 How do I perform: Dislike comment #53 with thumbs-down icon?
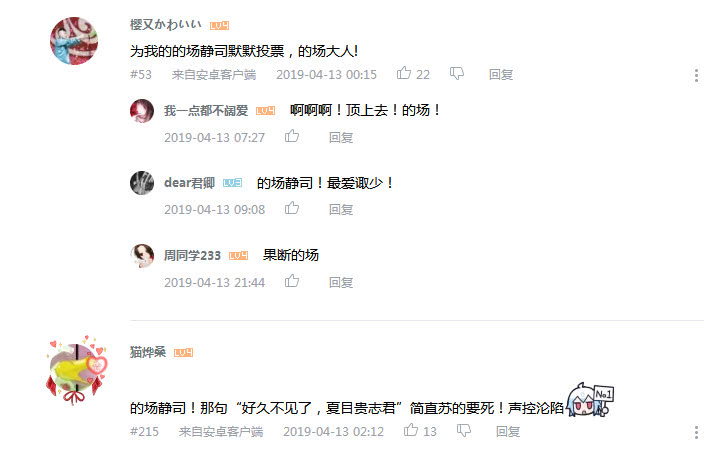click(457, 73)
